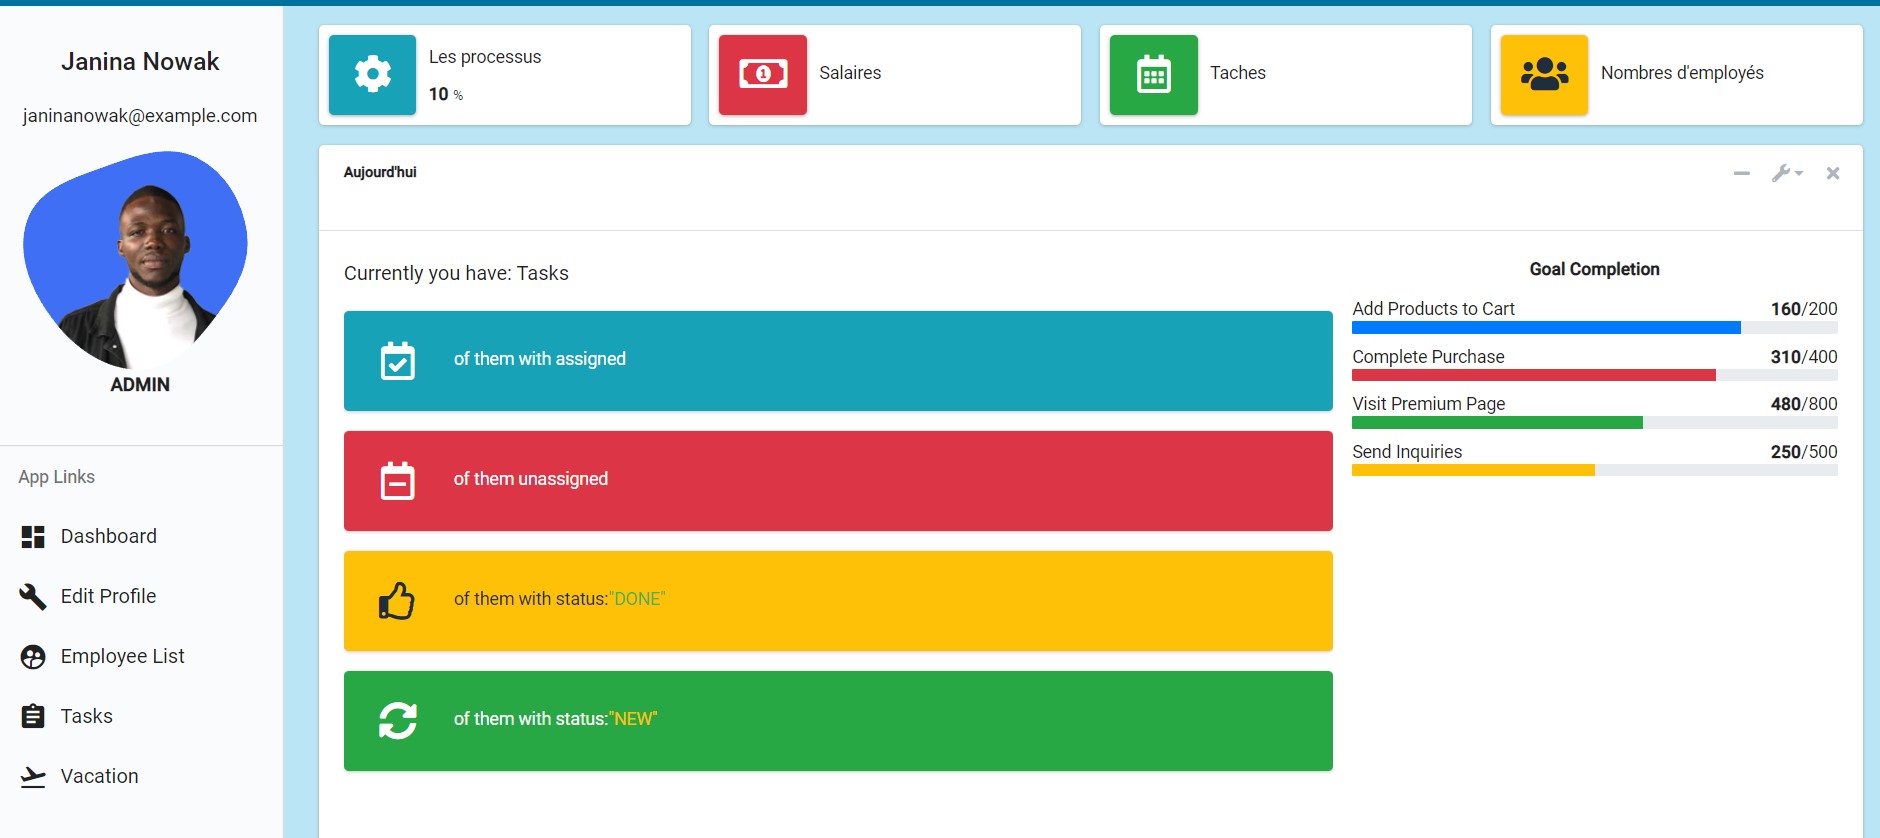The height and width of the screenshot is (838, 1880).
Task: Open the Employee List page
Action: 122,657
